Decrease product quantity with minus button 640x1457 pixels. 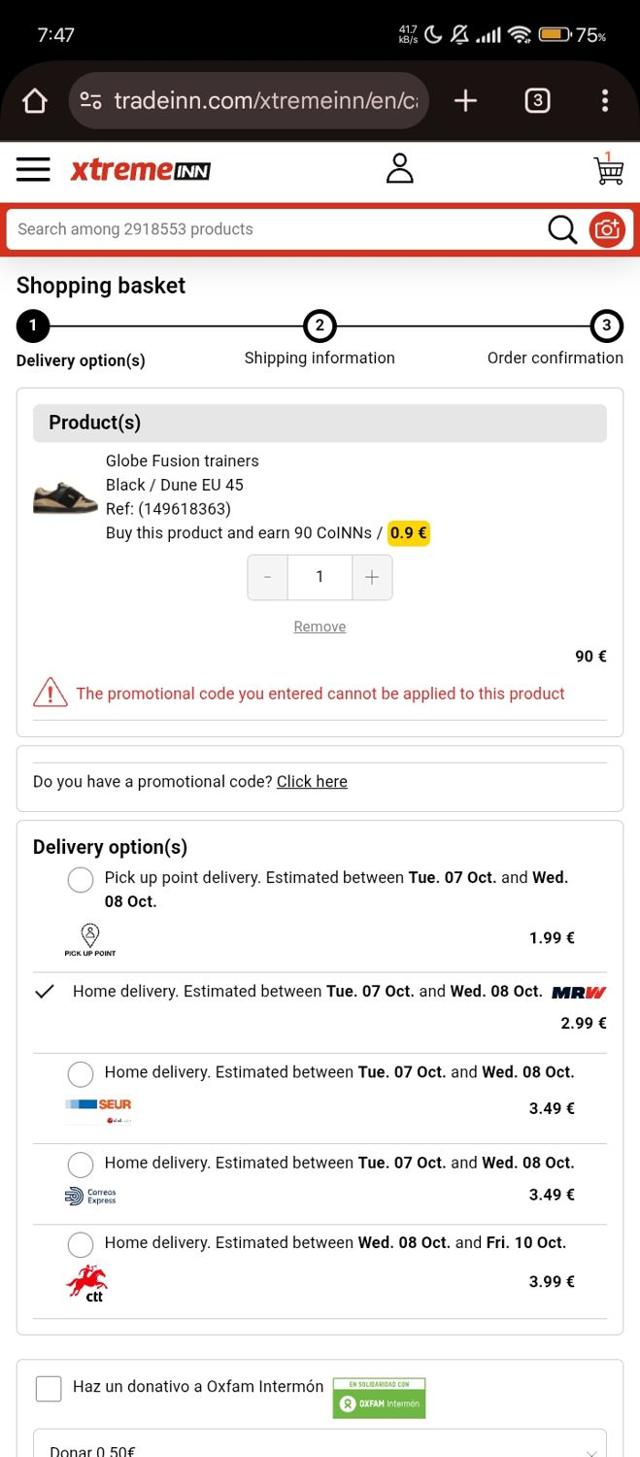(268, 577)
